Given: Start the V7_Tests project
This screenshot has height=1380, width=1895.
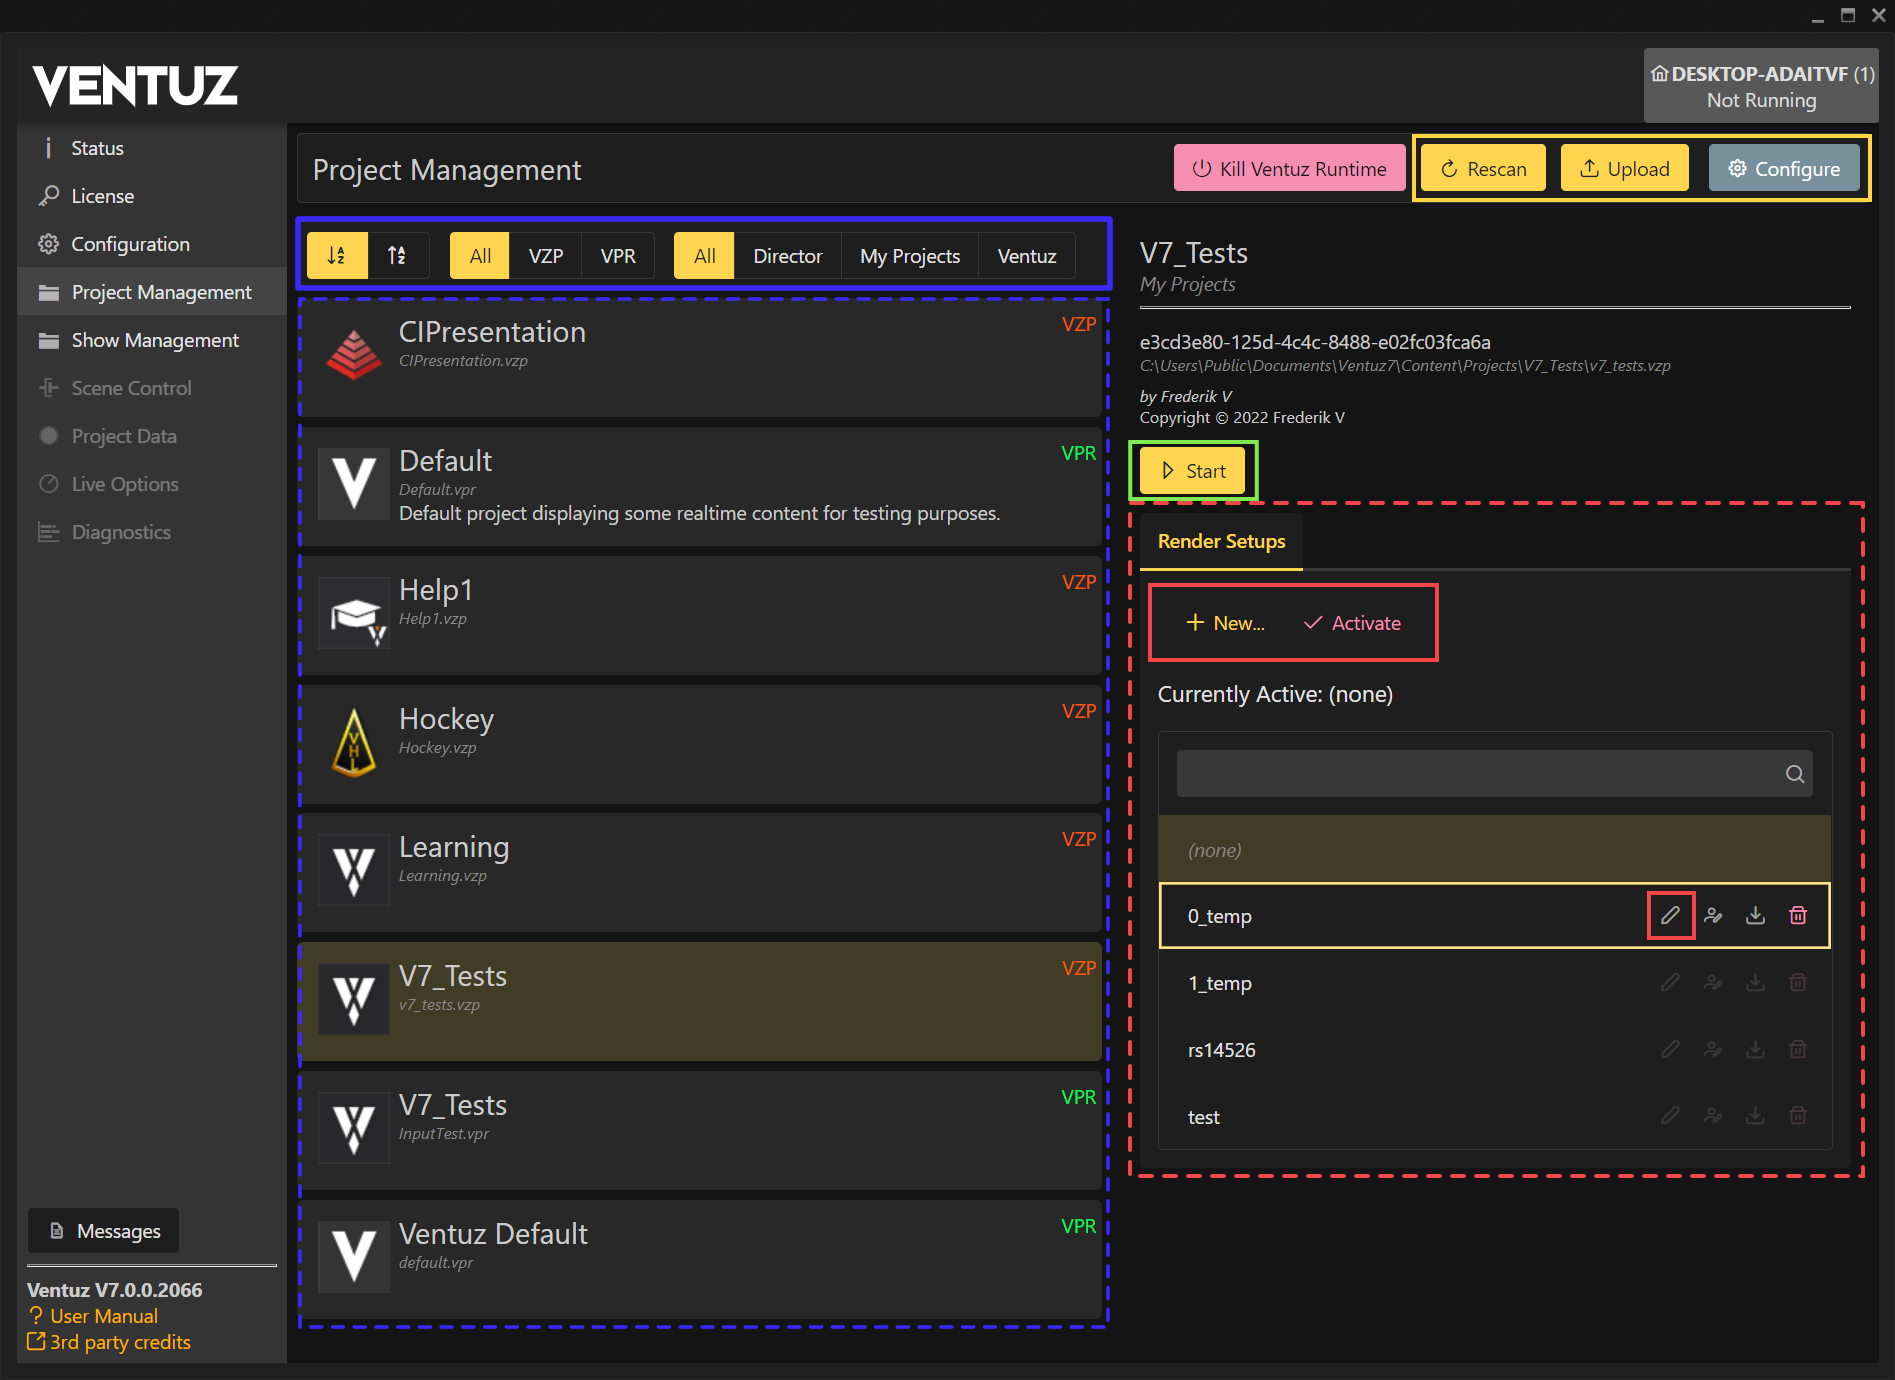Looking at the screenshot, I should click(1192, 470).
